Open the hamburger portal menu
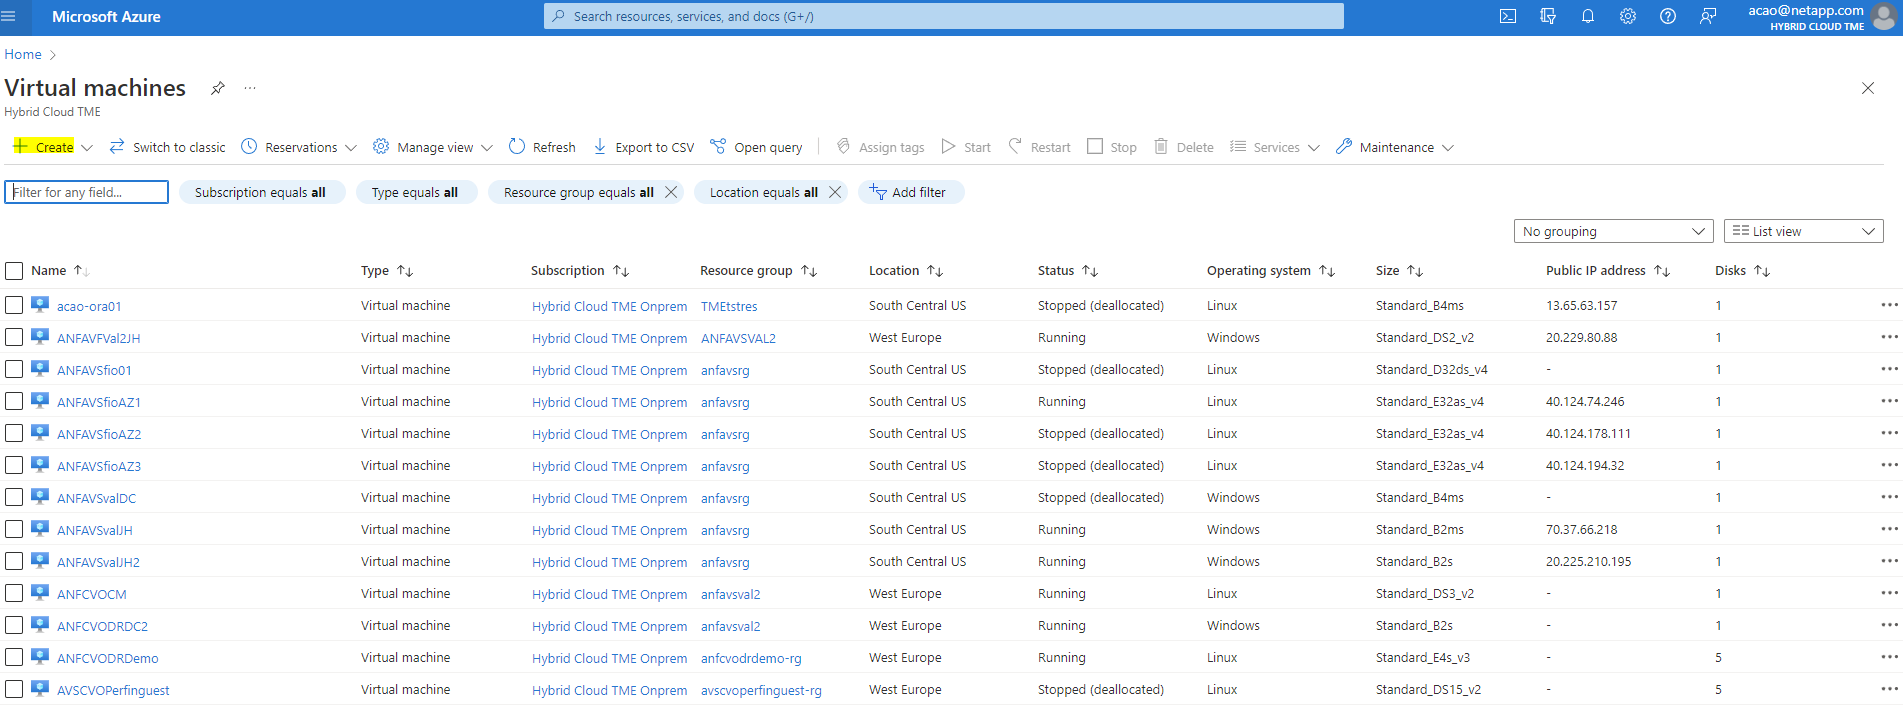The height and width of the screenshot is (709, 1903). pyautogui.click(x=9, y=17)
